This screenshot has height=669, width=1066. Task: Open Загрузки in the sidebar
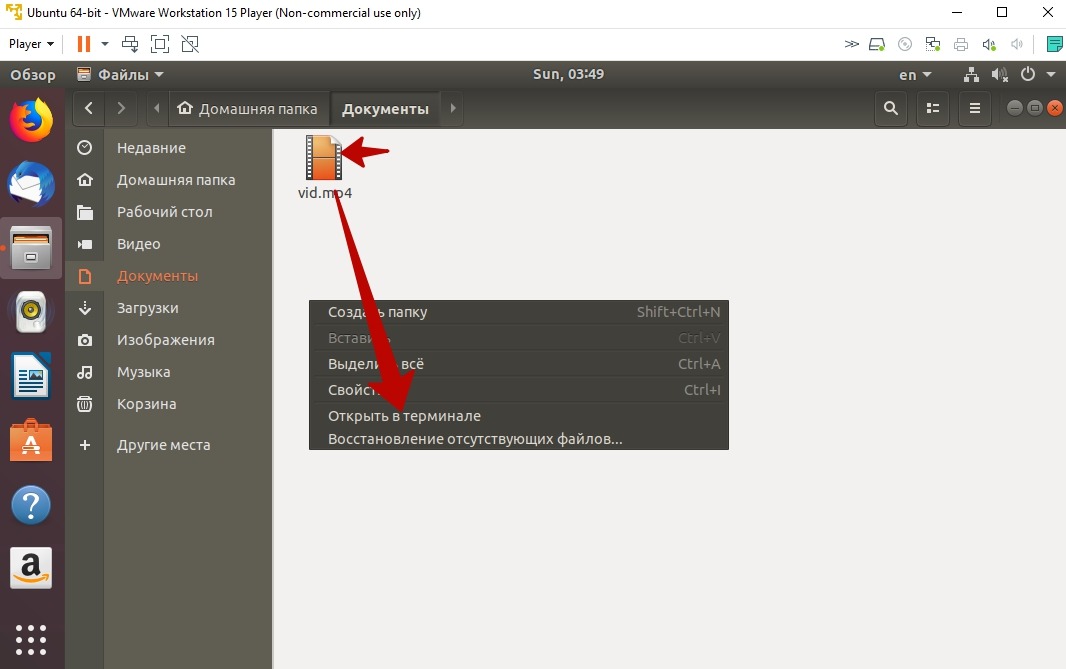tap(147, 308)
